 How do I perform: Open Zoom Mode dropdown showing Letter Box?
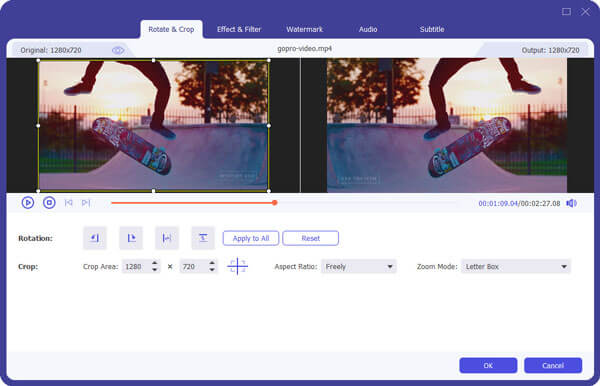(516, 267)
